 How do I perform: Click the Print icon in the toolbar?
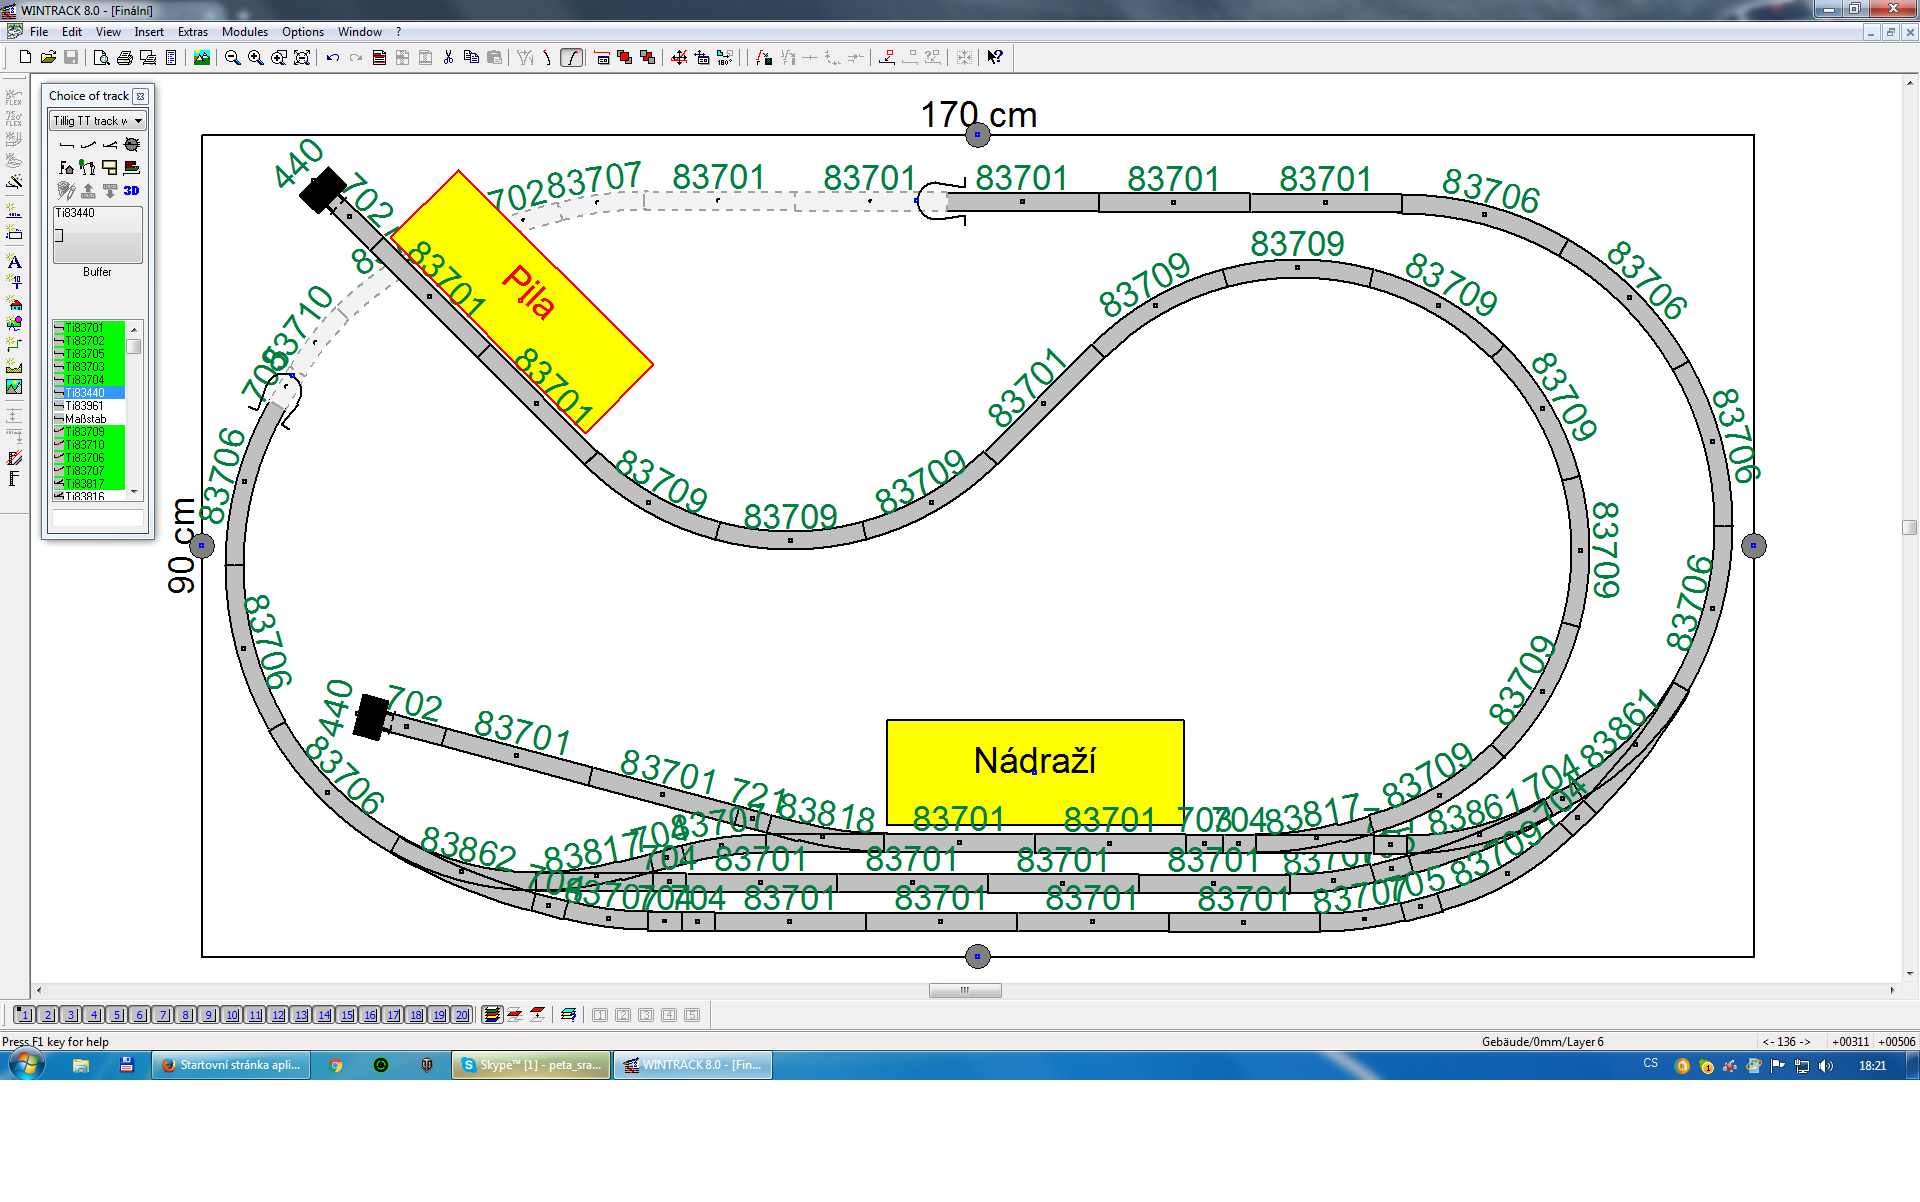click(x=125, y=58)
